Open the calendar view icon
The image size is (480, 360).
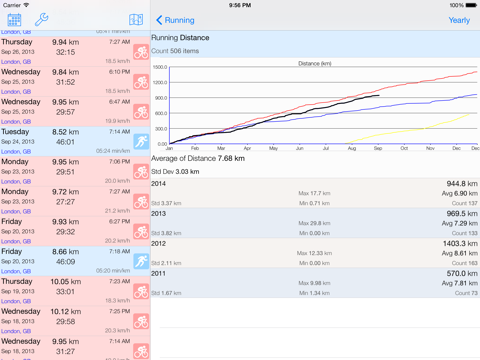coord(14,20)
